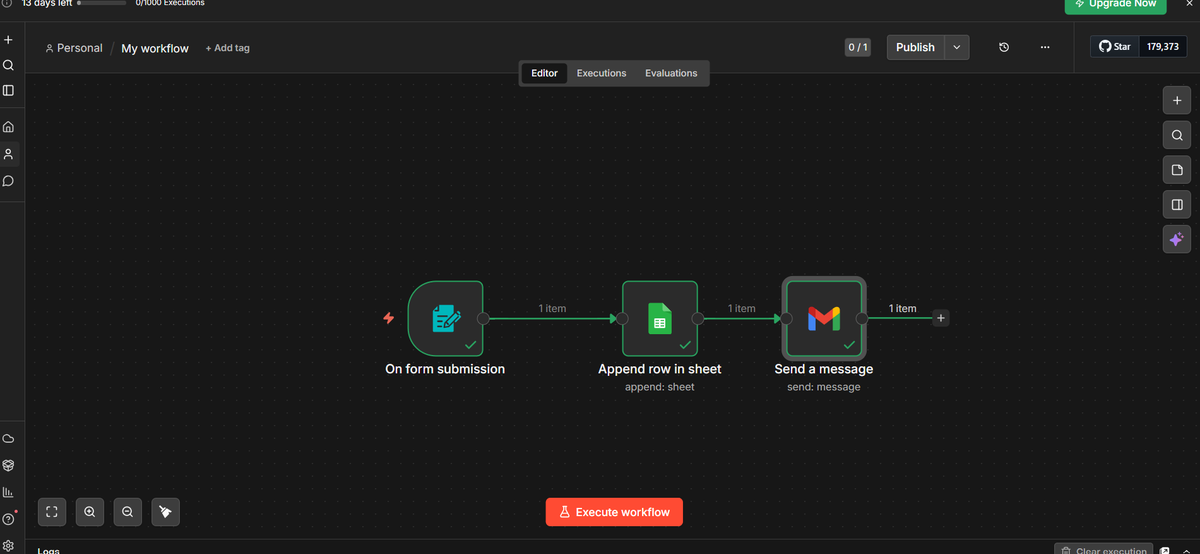Click the Upgrade Now button
1200x554 pixels.
tap(1115, 5)
